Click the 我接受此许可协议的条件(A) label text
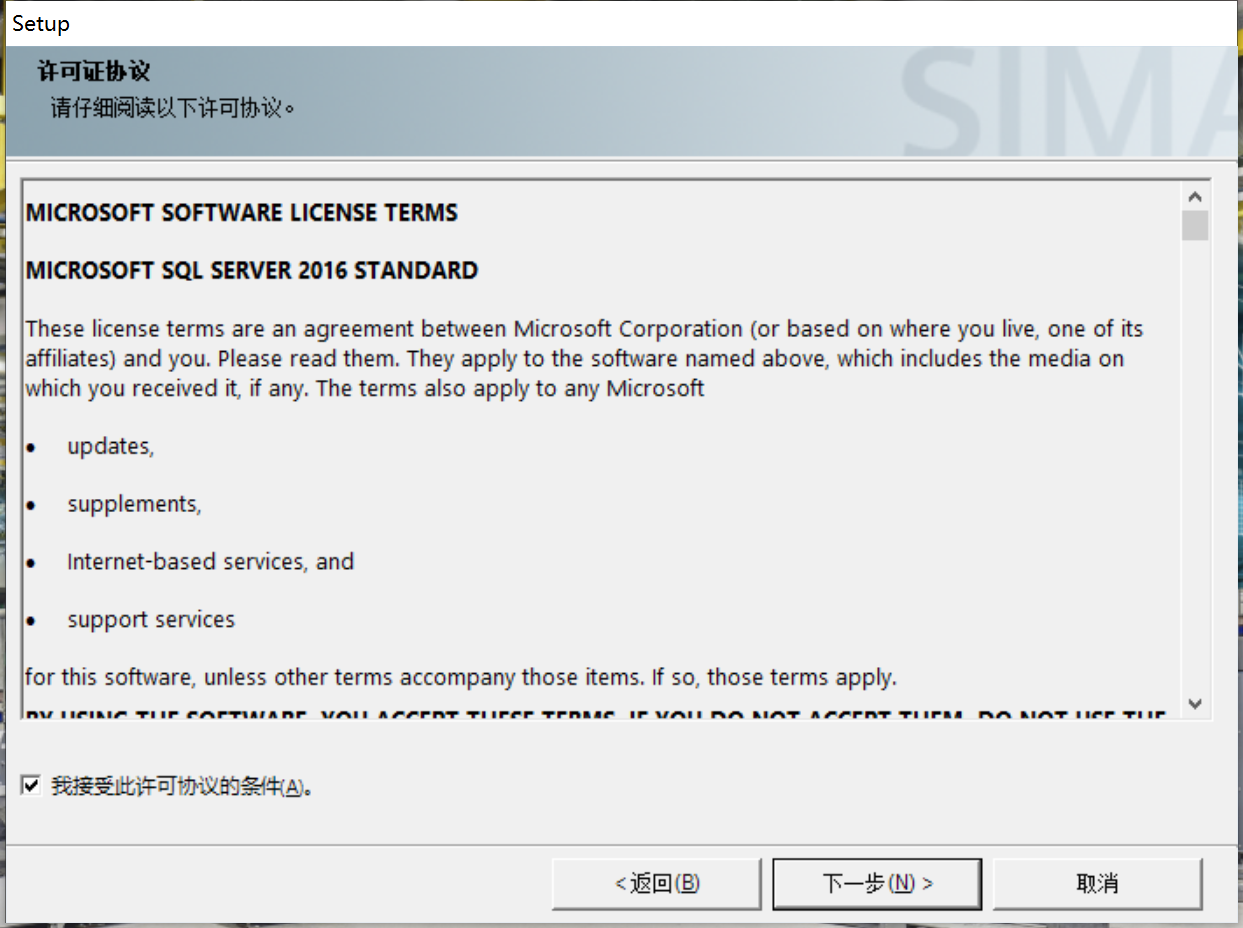Image resolution: width=1243 pixels, height=928 pixels. pyautogui.click(x=182, y=786)
